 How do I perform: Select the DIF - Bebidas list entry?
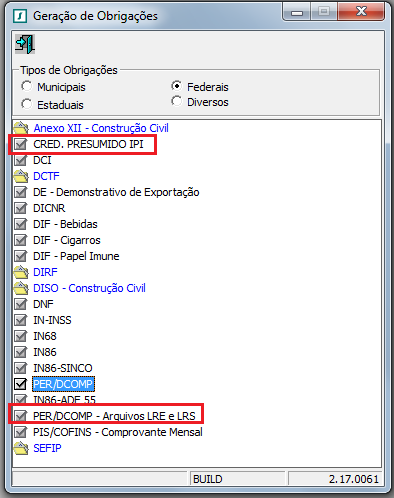(65, 224)
